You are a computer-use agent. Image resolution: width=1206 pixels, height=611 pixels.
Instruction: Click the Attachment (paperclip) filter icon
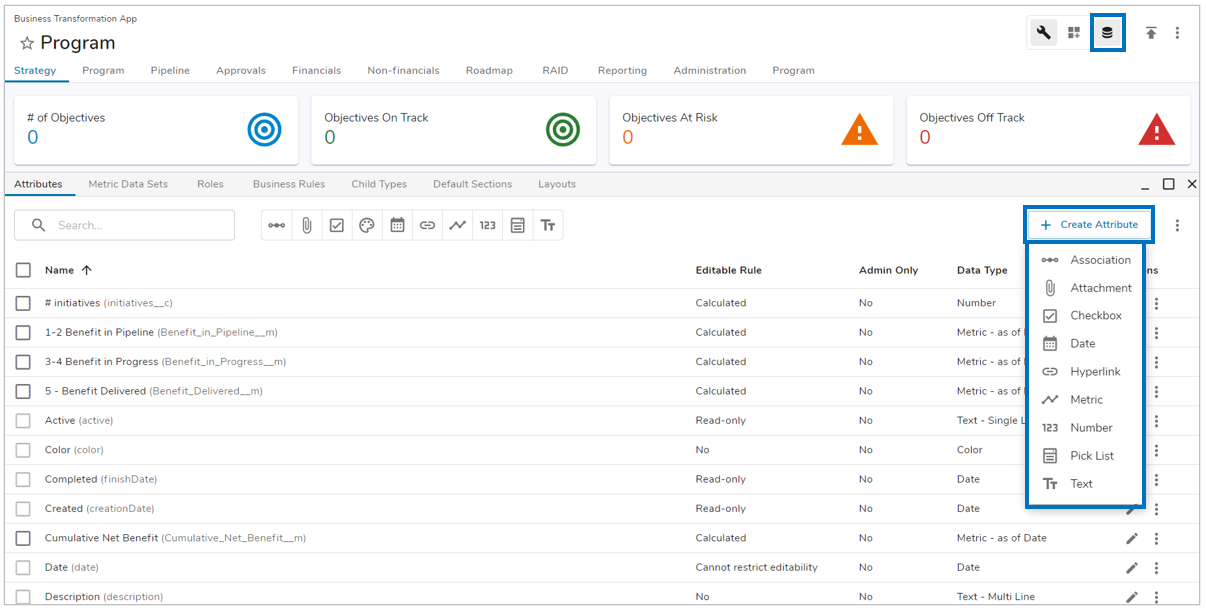click(307, 225)
